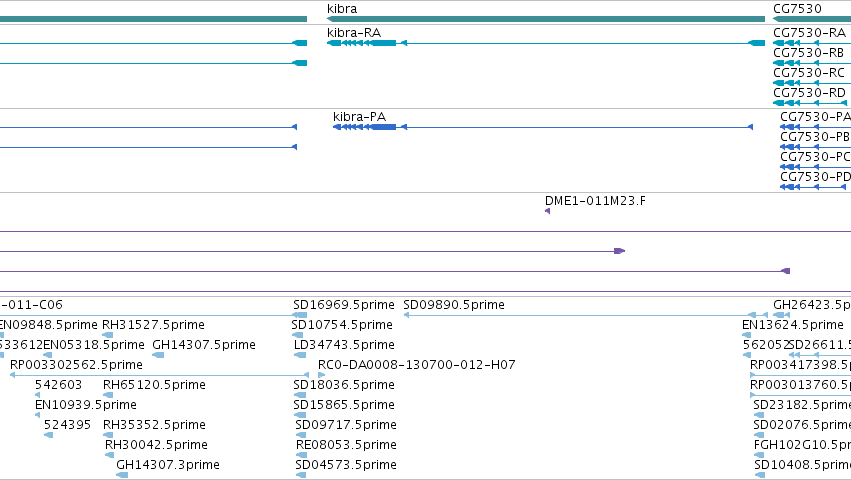Select the RC0-DA0008-130700-012-H07 label
This screenshot has height=480, width=851.
tap(417, 364)
